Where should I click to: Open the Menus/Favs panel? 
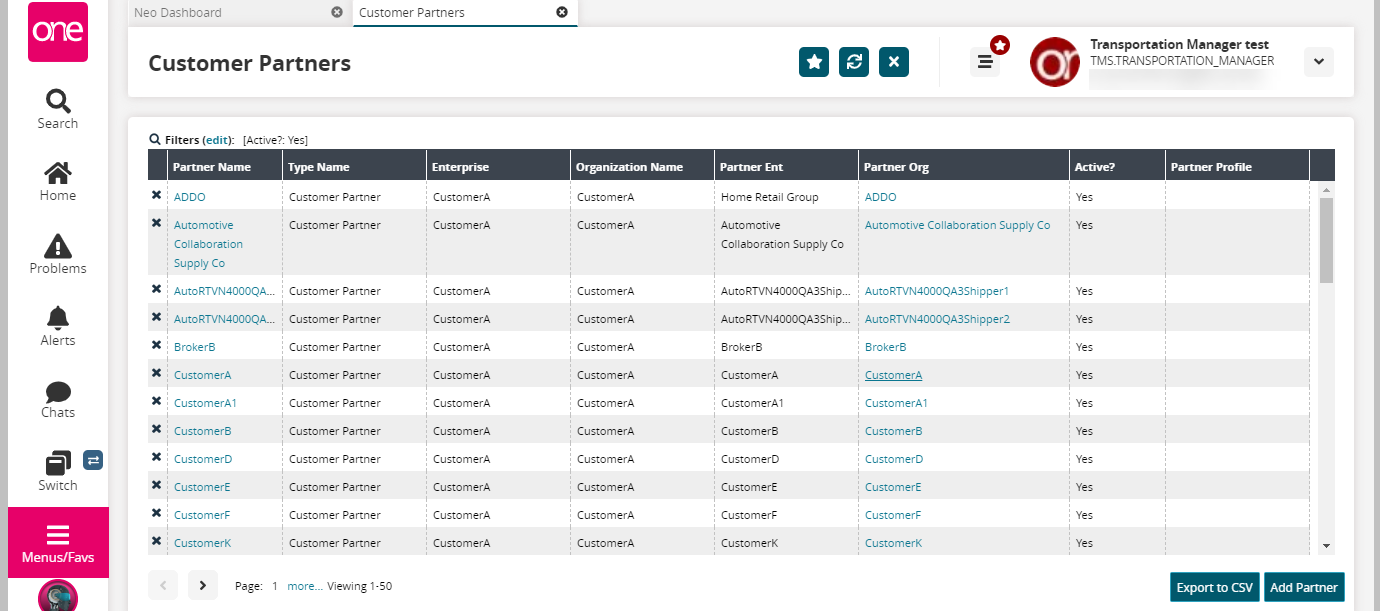coord(58,542)
